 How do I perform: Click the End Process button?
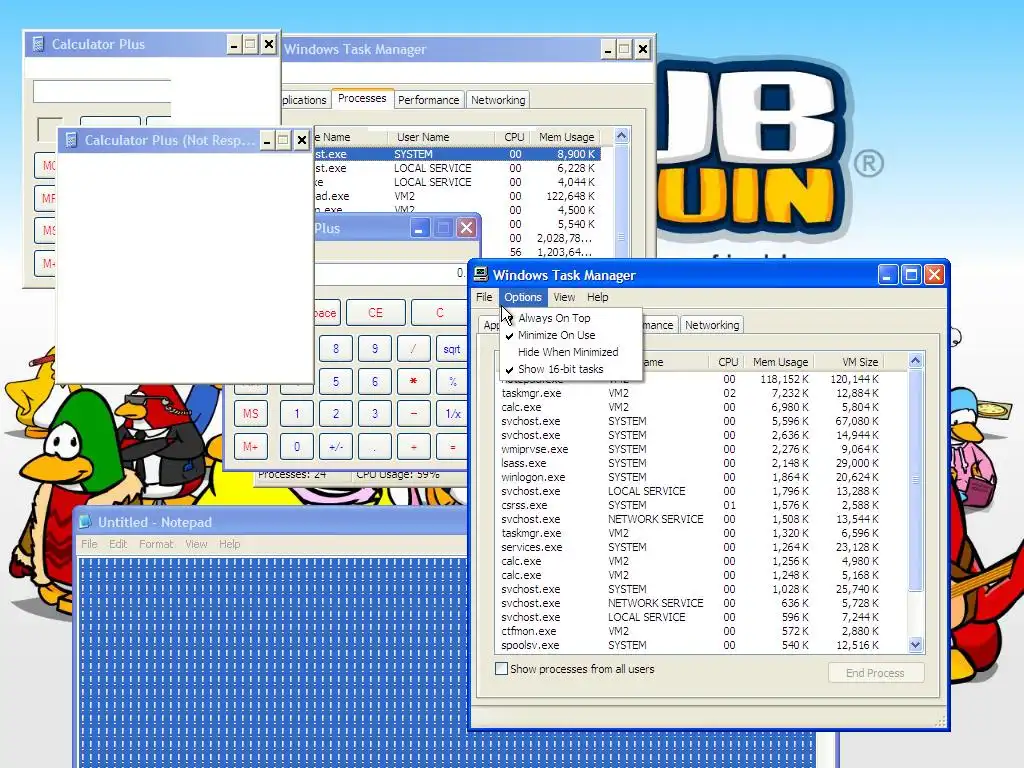pyautogui.click(x=876, y=673)
